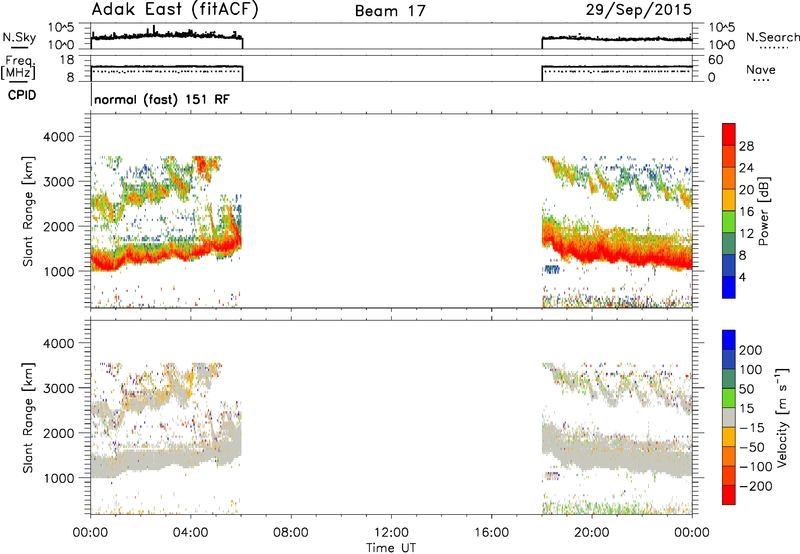Click the "1000" tick of the velocity panel
800x554 pixels.
[58, 478]
